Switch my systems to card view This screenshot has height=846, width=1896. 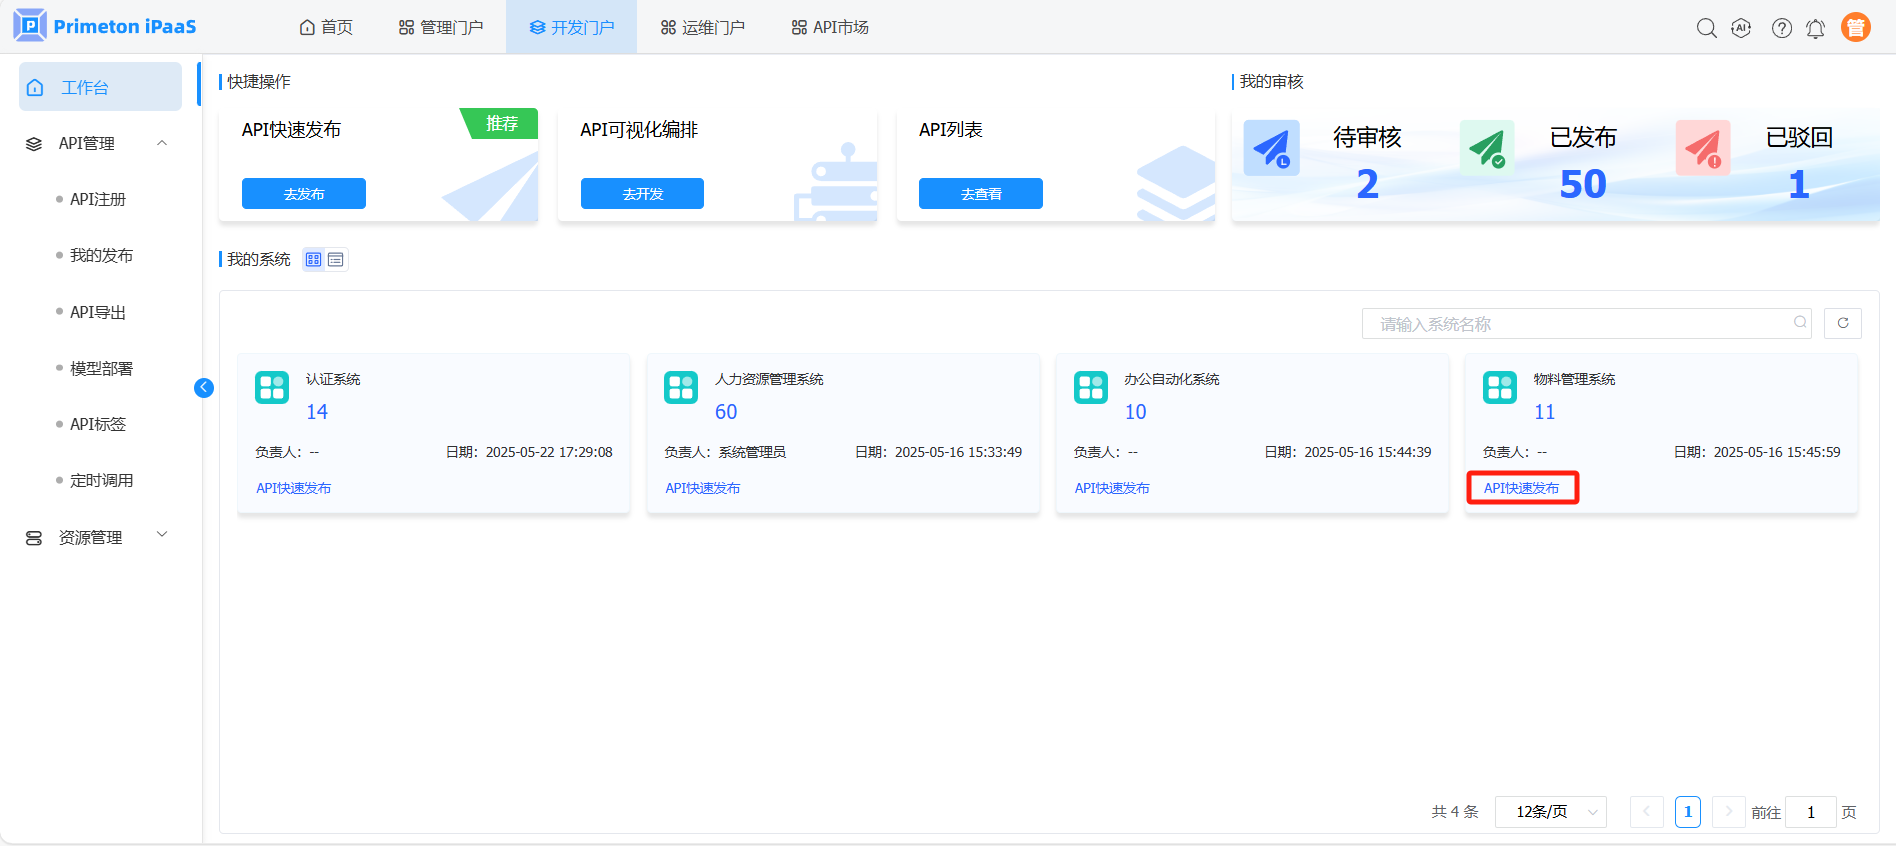[x=314, y=260]
